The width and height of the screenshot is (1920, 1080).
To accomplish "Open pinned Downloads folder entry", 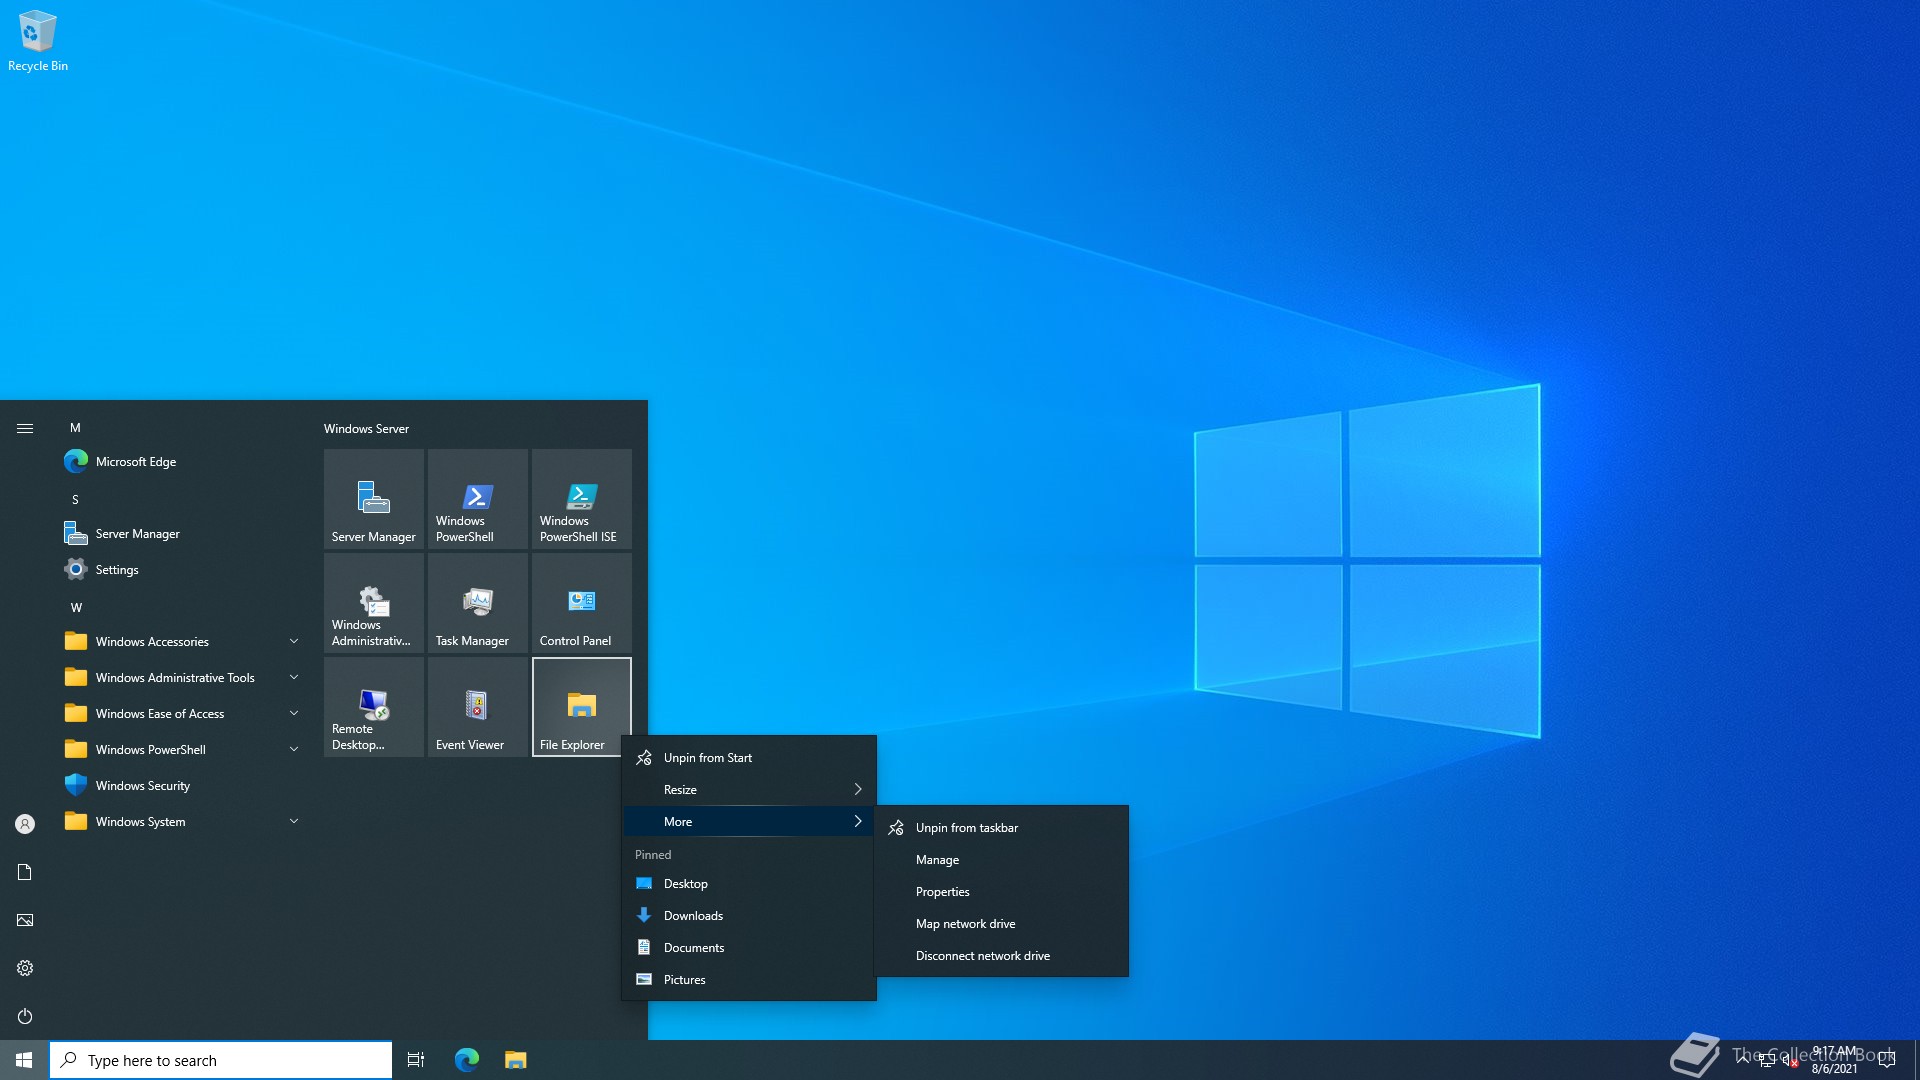I will click(x=693, y=916).
